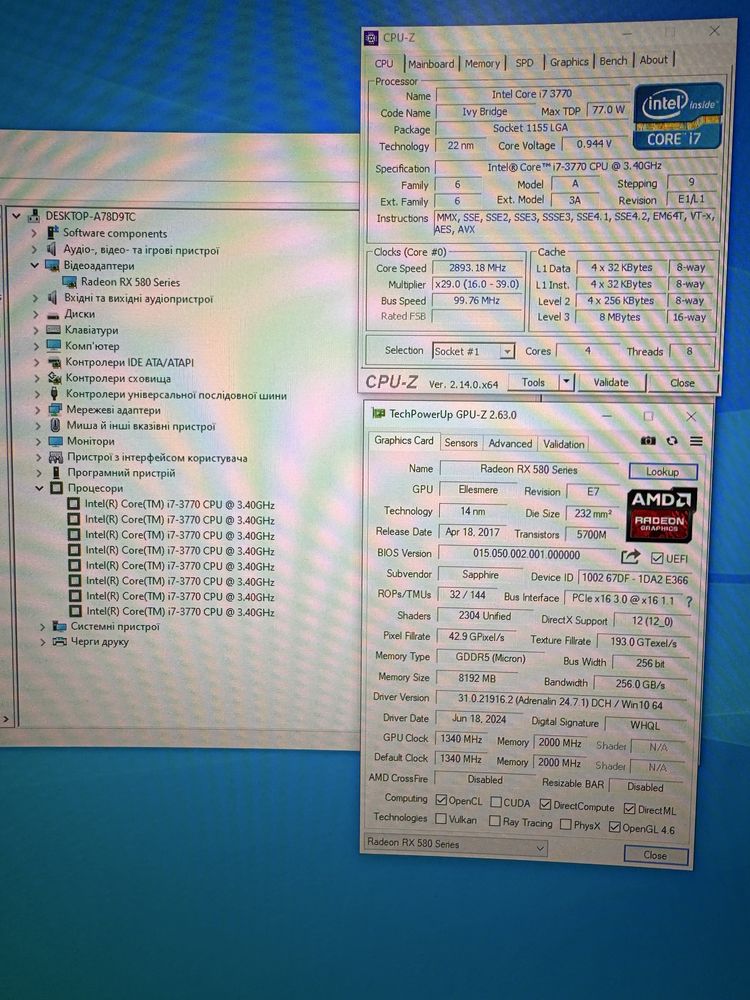Toggle the OpenGL 4.6 checkbox

click(x=614, y=827)
